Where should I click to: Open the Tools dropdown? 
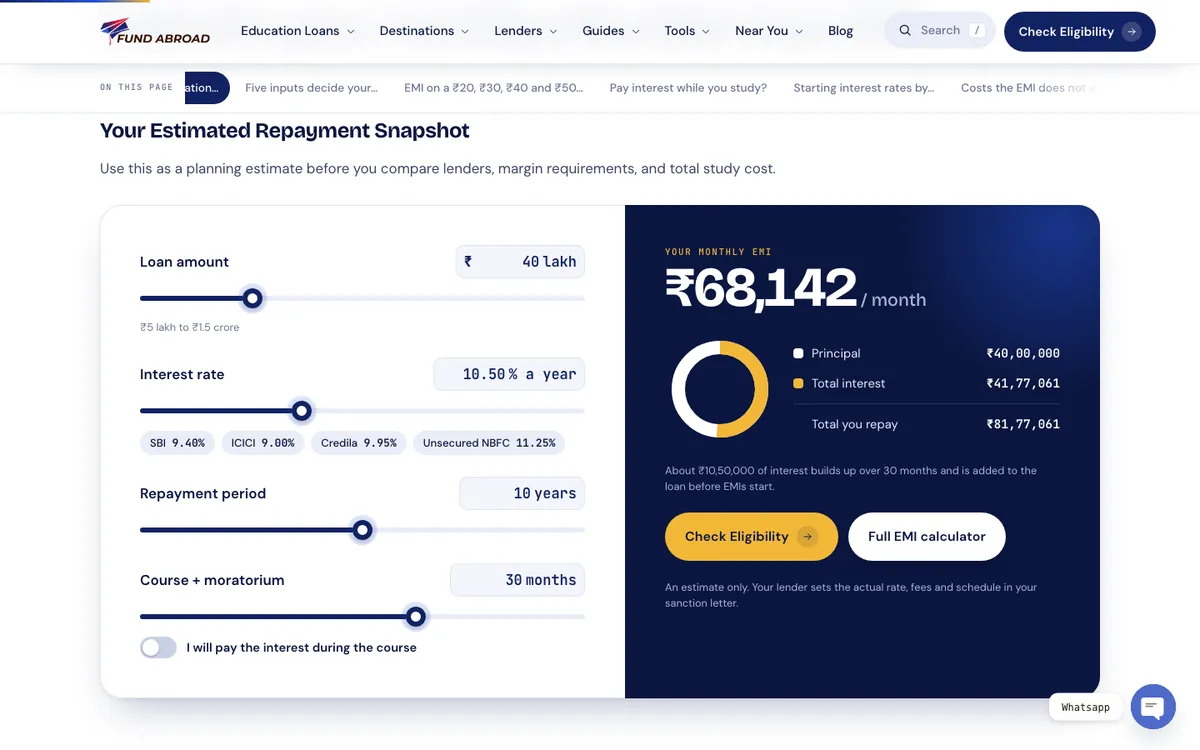687,31
